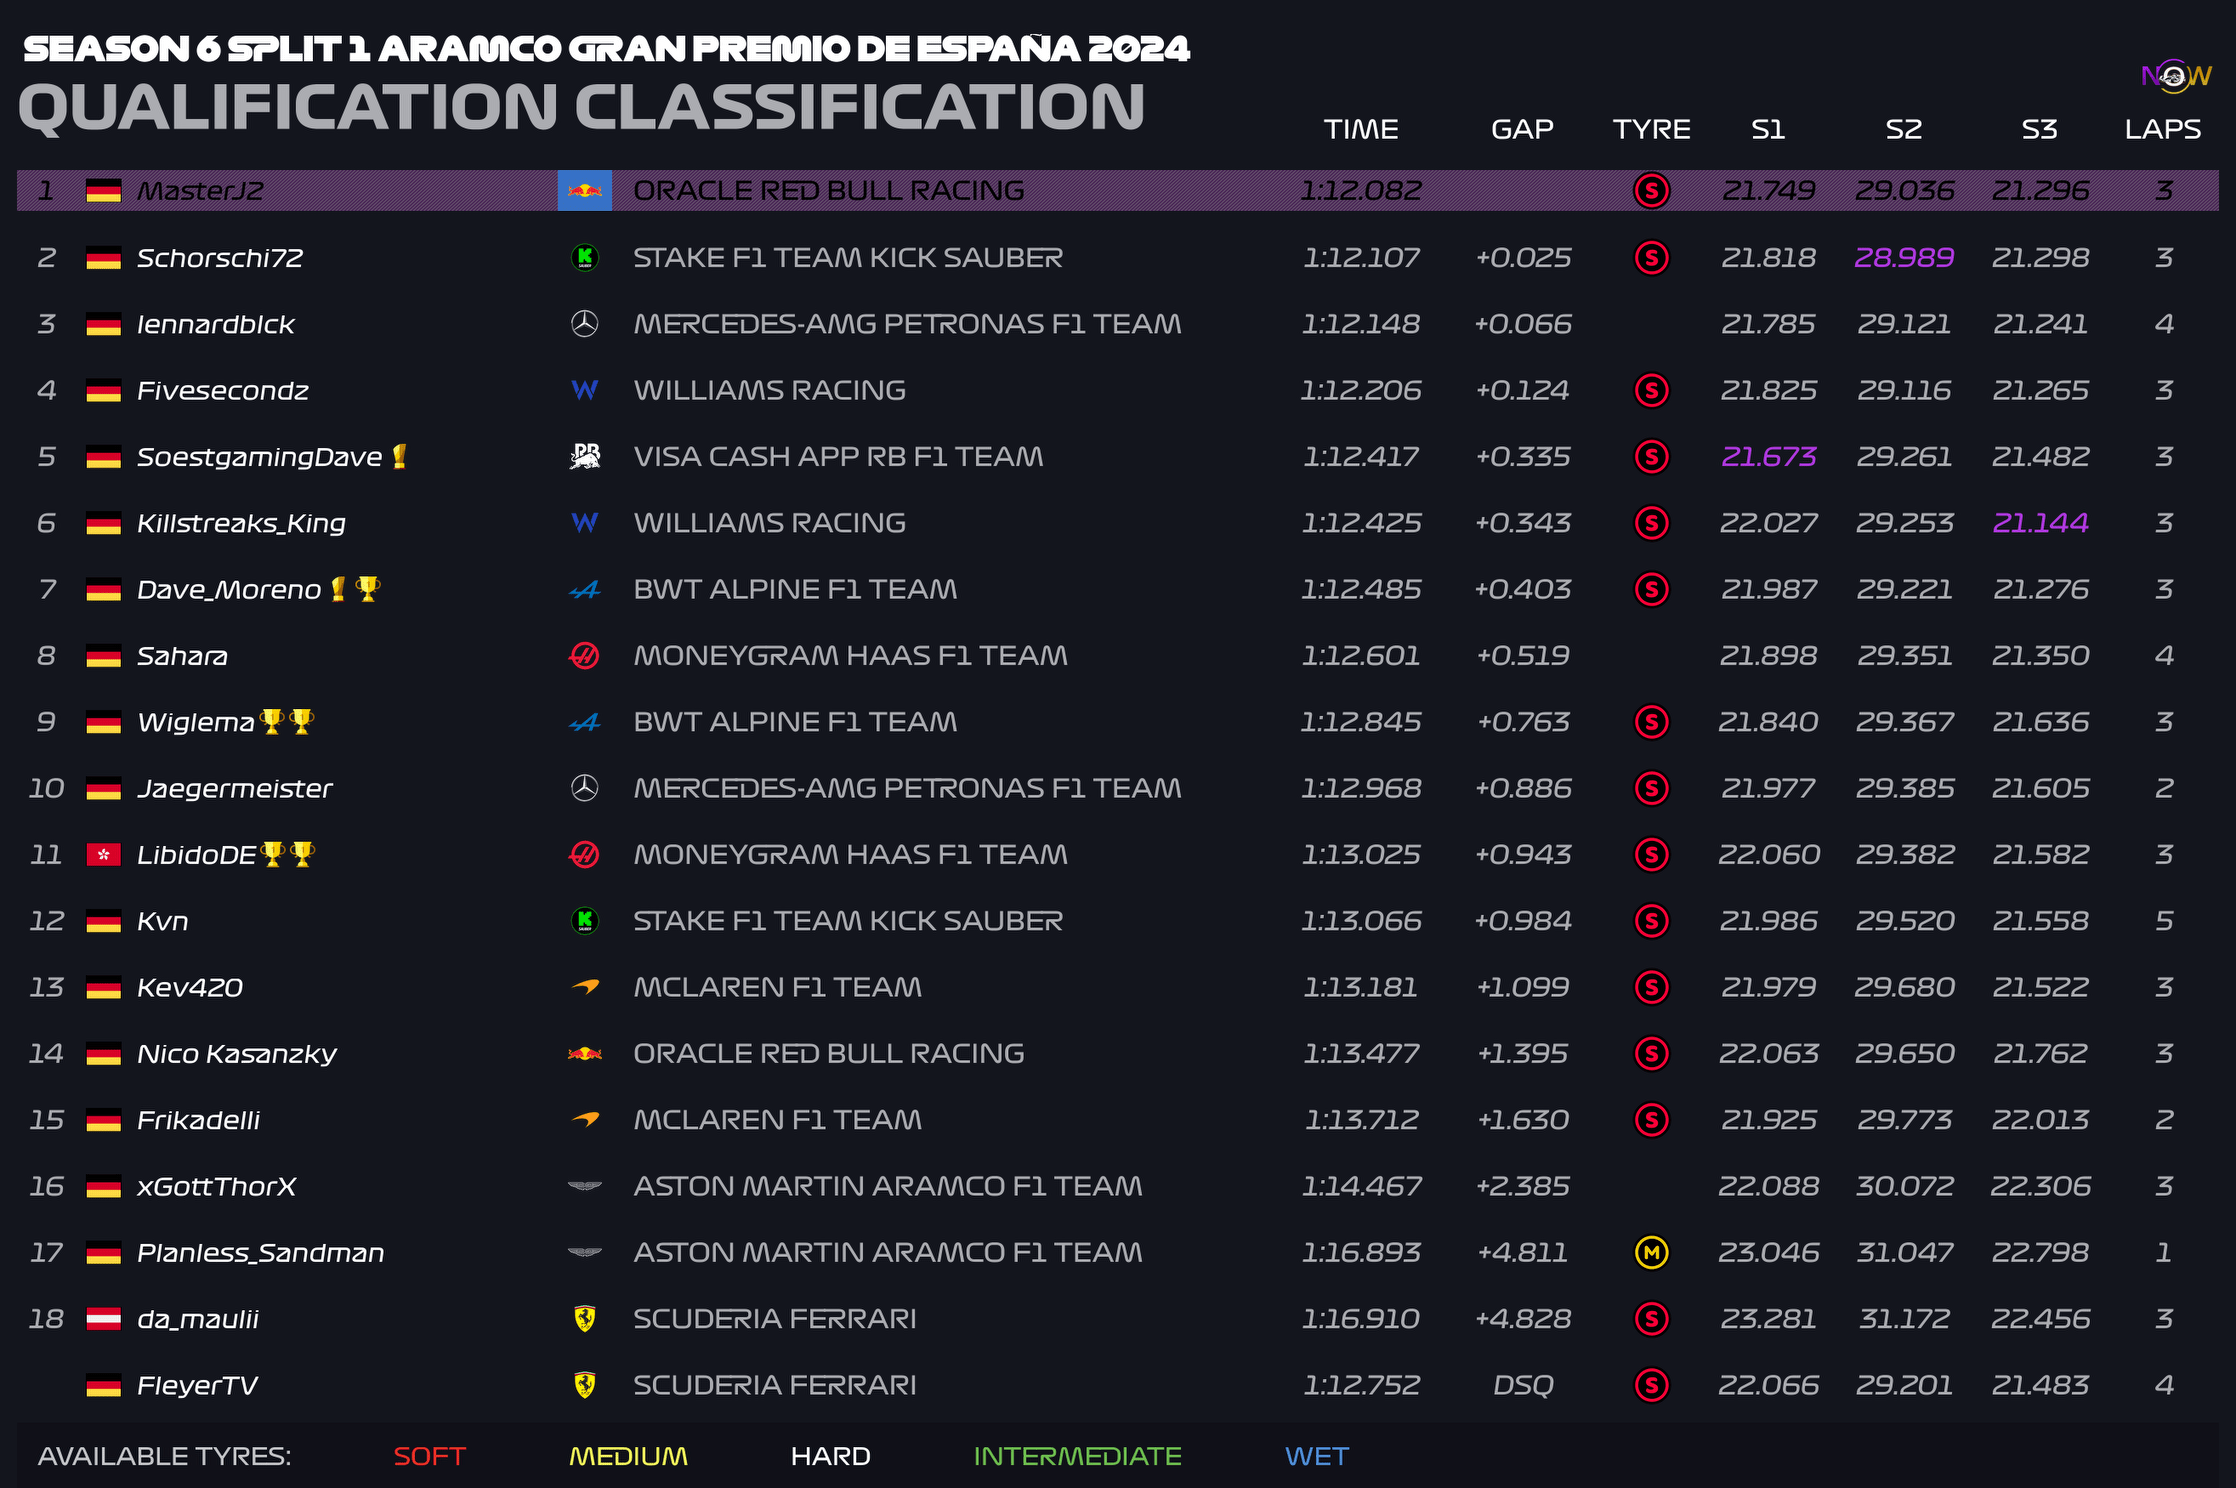
Task: Click the Ferrari shield beside FleyerTV
Action: point(585,1385)
